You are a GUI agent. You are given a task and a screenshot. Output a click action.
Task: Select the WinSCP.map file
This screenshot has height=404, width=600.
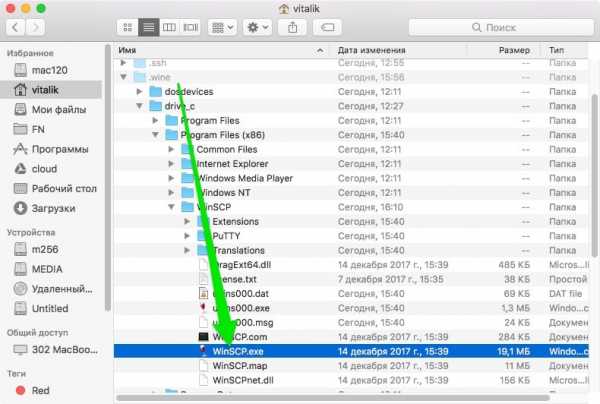click(239, 367)
